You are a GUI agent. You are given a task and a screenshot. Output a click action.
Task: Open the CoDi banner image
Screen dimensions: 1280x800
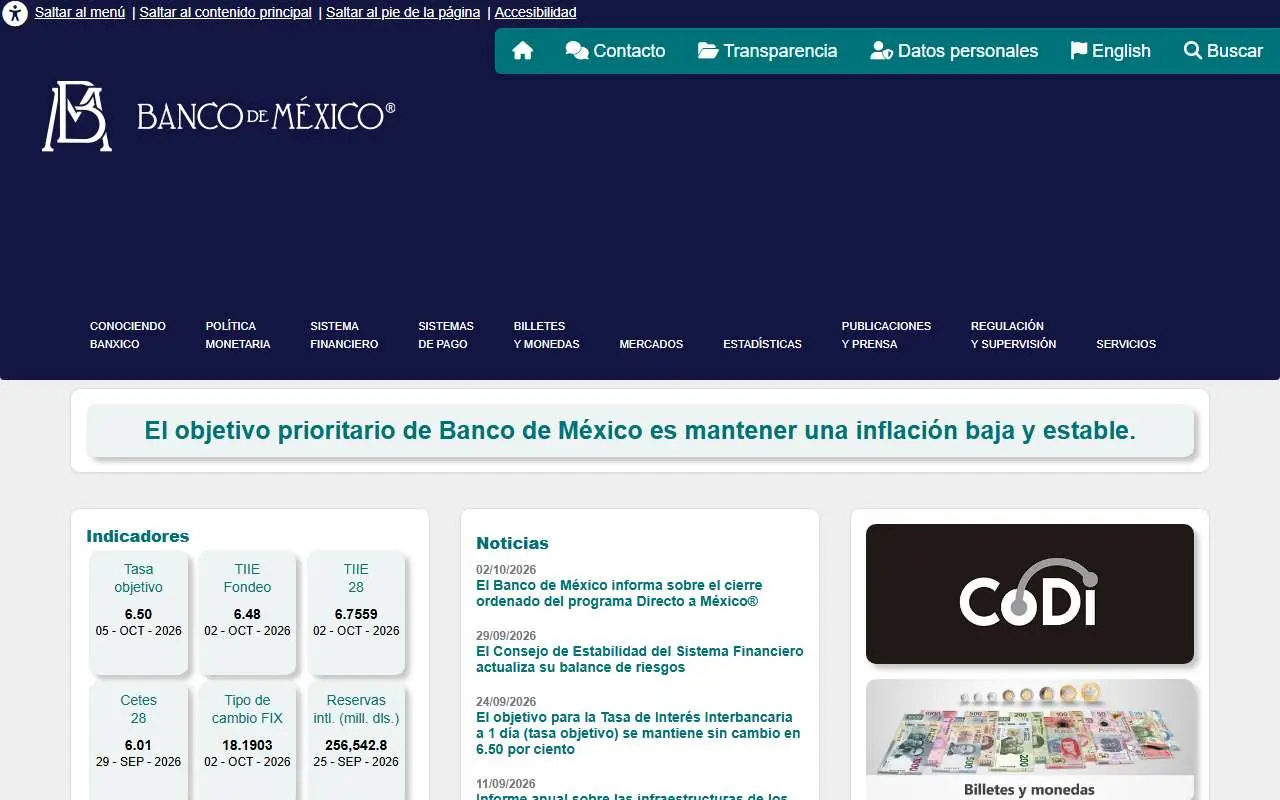(1030, 594)
